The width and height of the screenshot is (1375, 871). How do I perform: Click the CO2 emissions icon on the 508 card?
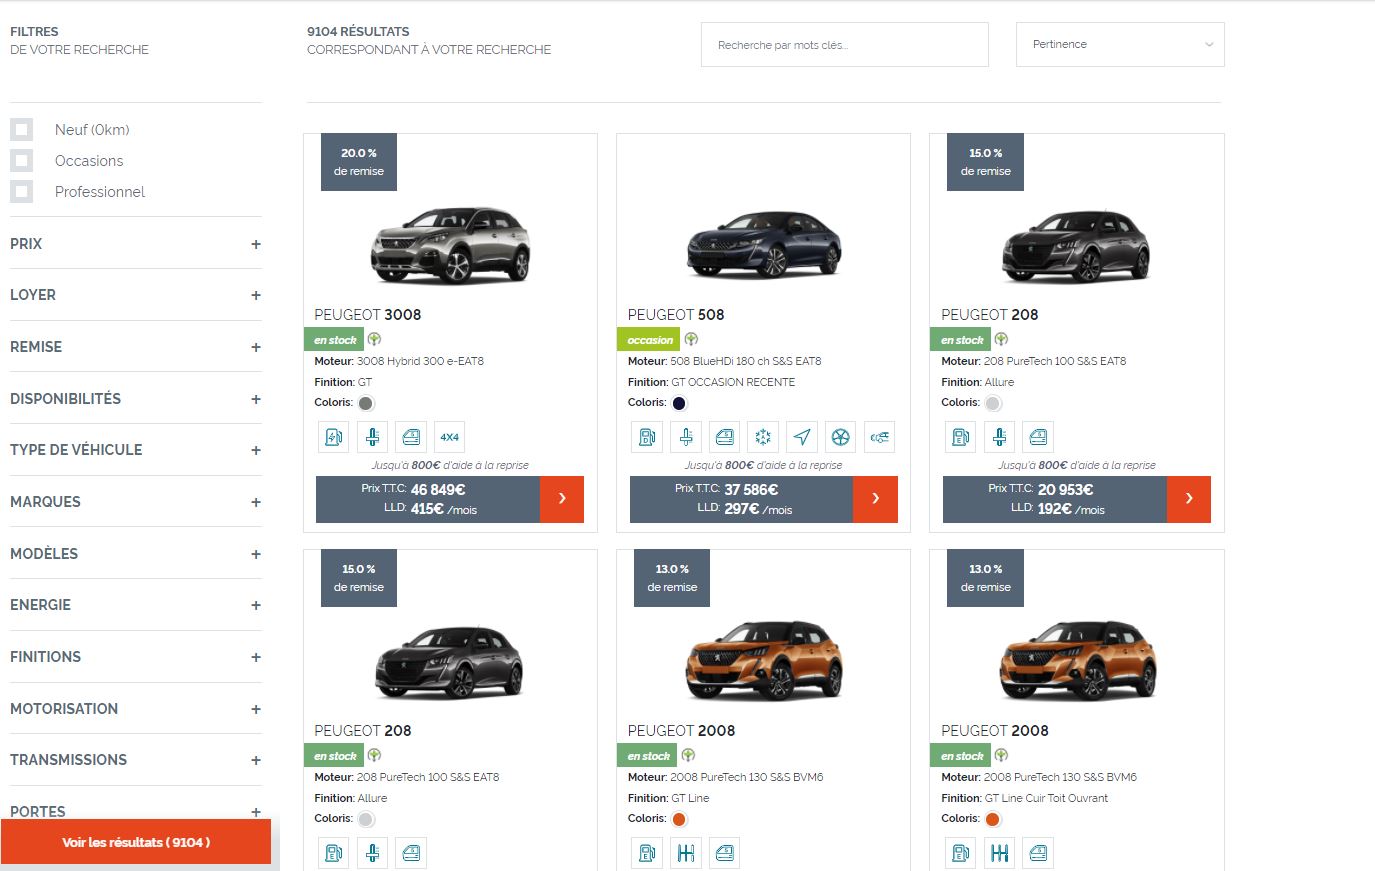point(879,437)
